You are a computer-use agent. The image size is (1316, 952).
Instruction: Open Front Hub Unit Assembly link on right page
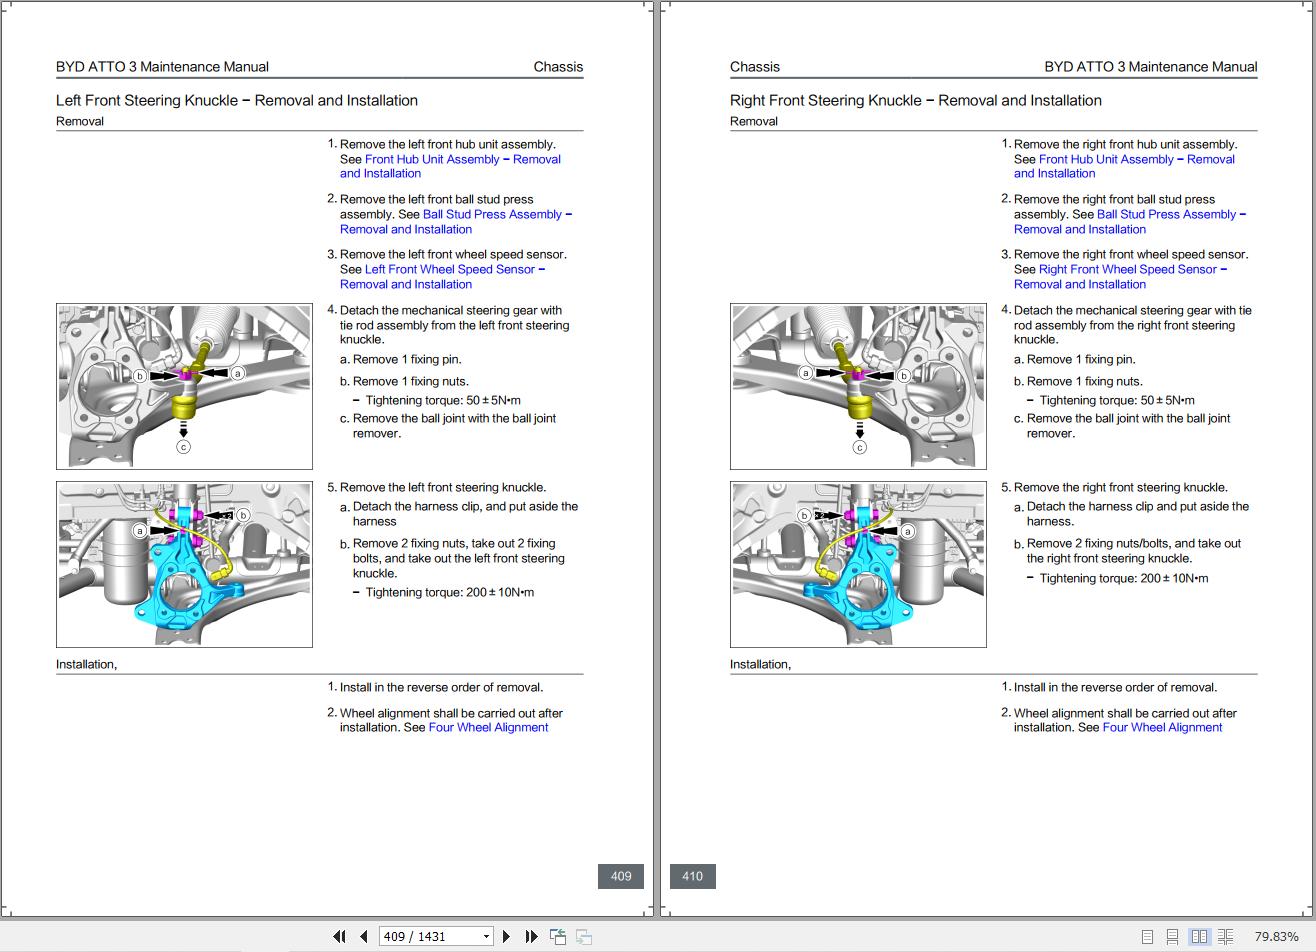(1124, 166)
